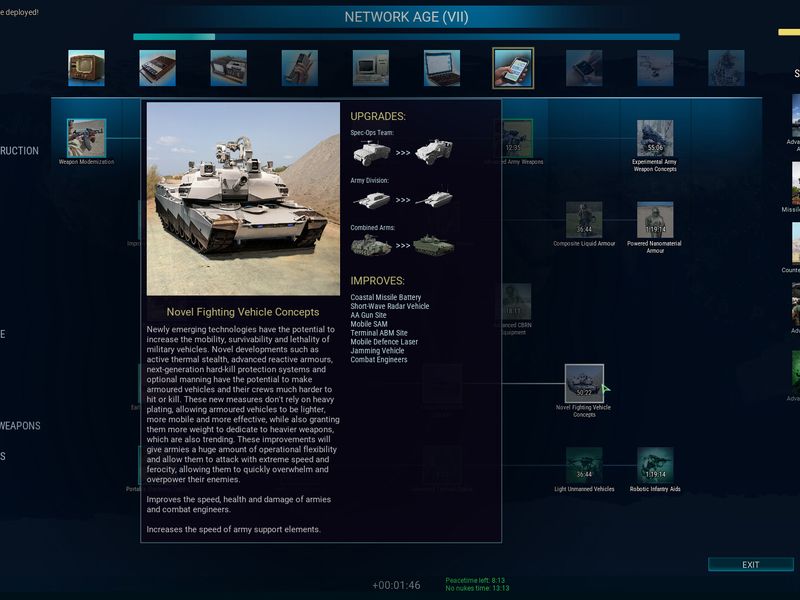Image resolution: width=800 pixels, height=600 pixels.
Task: Click the Novel Fighting Vehicle Concepts title
Action: (x=243, y=312)
